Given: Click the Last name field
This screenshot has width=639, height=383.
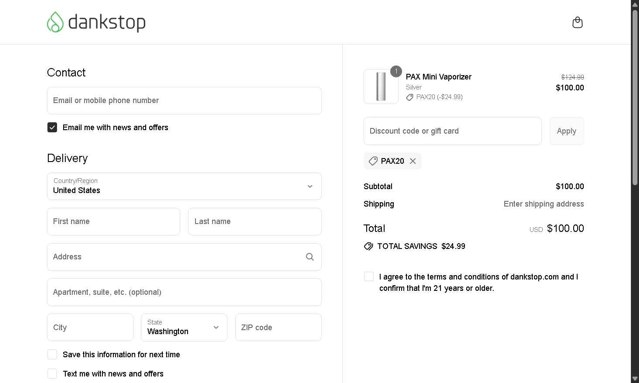Looking at the screenshot, I should (x=255, y=221).
